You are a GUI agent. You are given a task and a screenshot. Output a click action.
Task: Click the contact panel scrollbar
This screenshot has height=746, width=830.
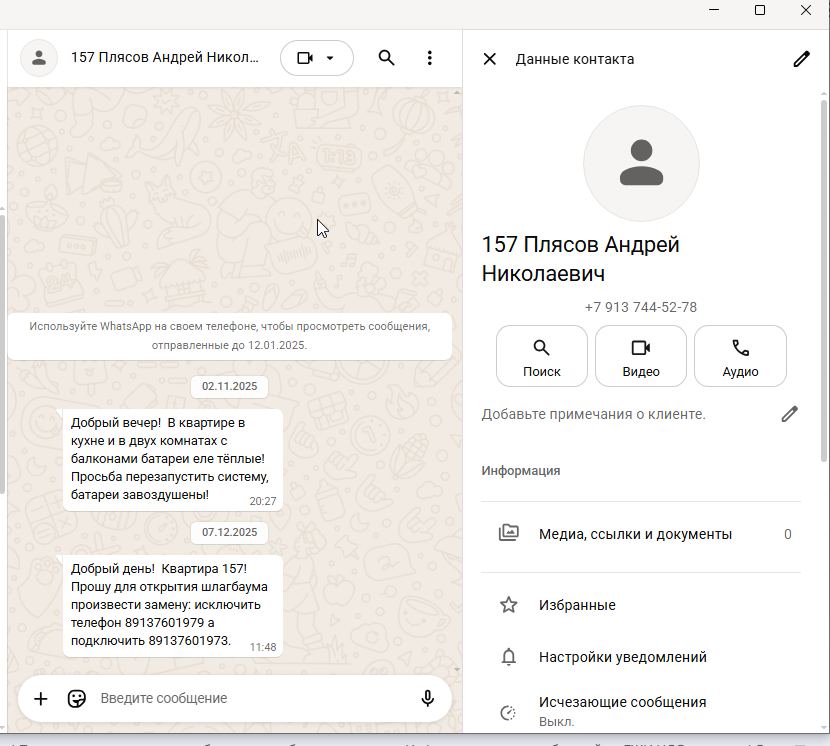click(824, 281)
